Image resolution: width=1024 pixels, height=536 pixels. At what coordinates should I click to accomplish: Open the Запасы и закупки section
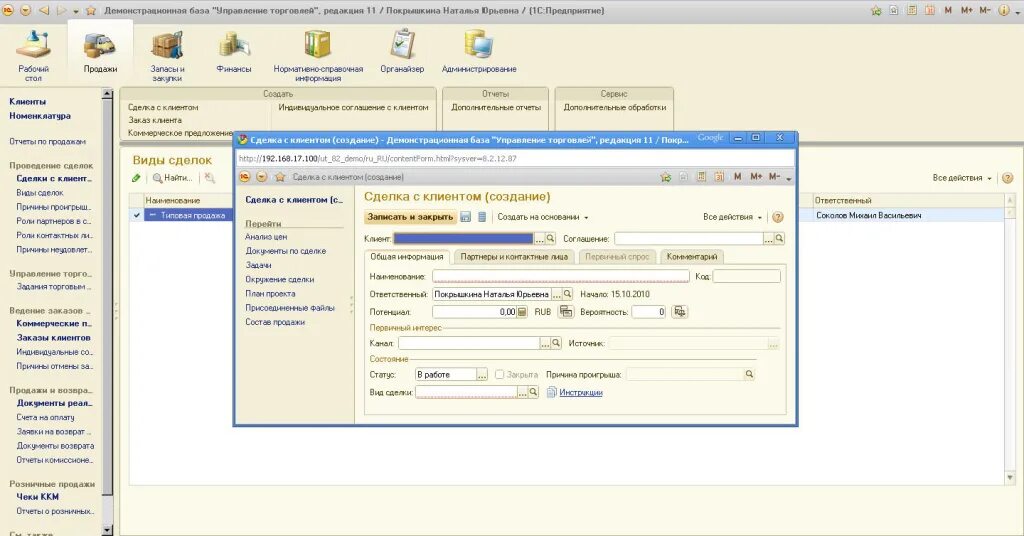pos(167,56)
